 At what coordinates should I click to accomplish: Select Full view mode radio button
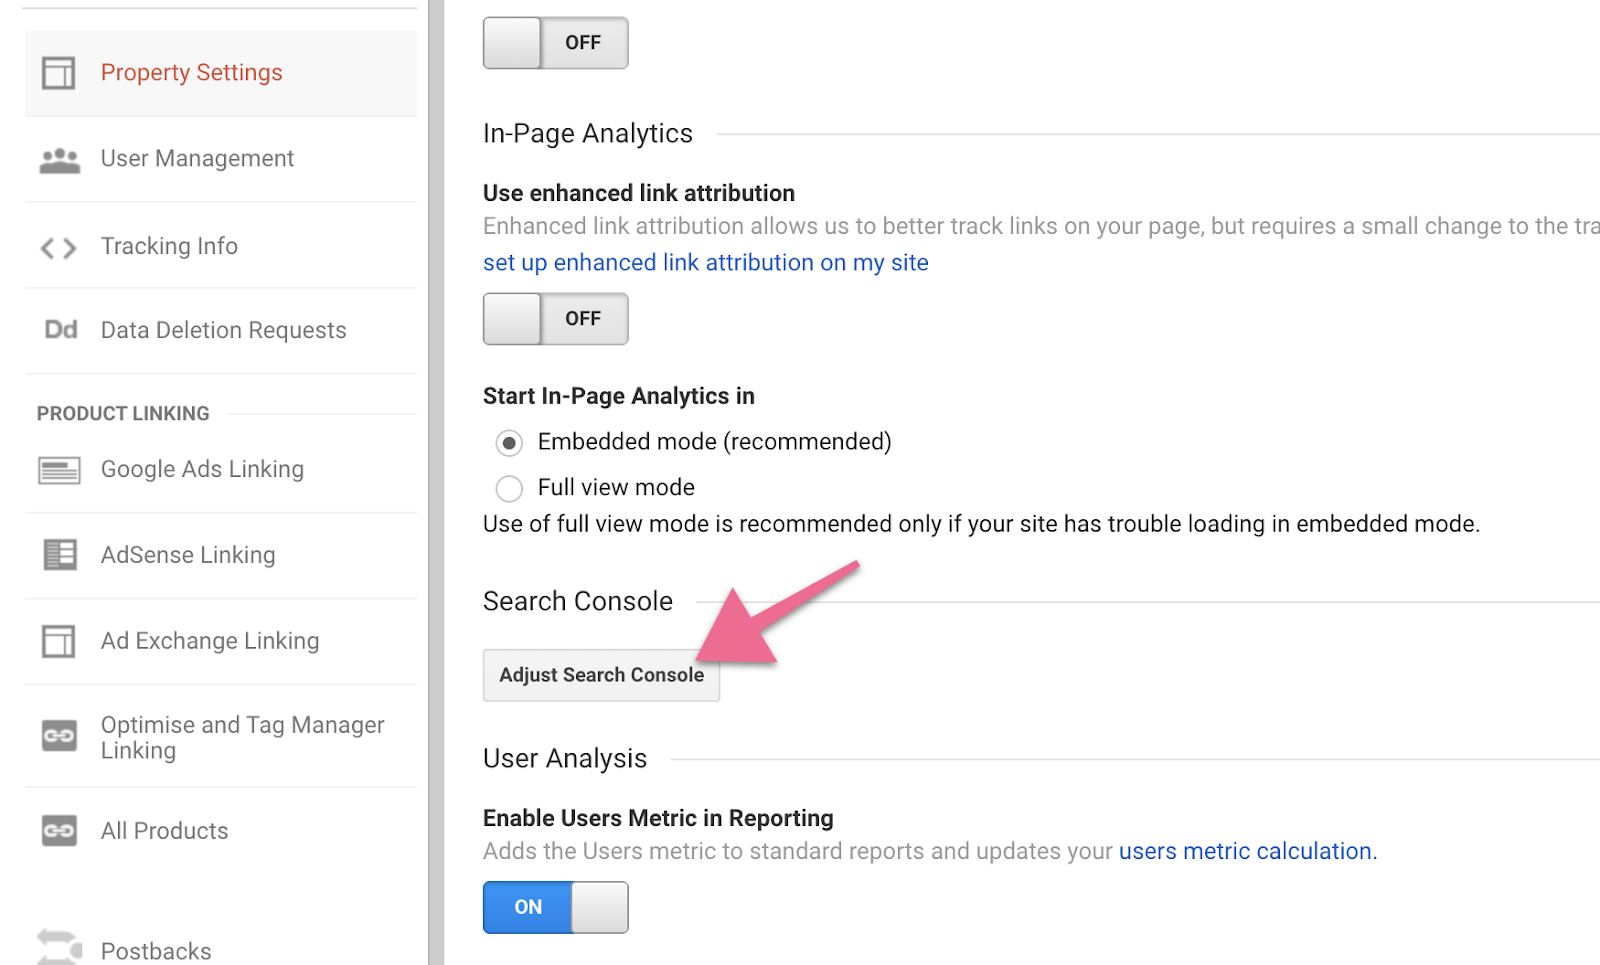pos(509,488)
